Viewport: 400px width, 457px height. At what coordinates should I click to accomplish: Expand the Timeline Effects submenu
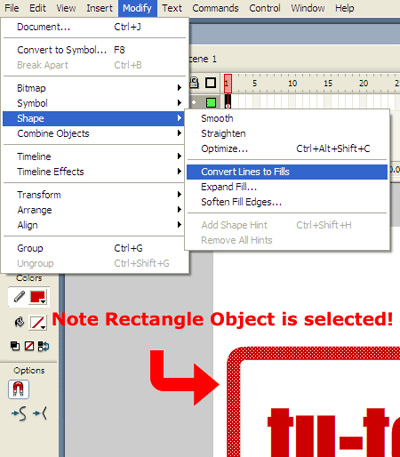94,172
